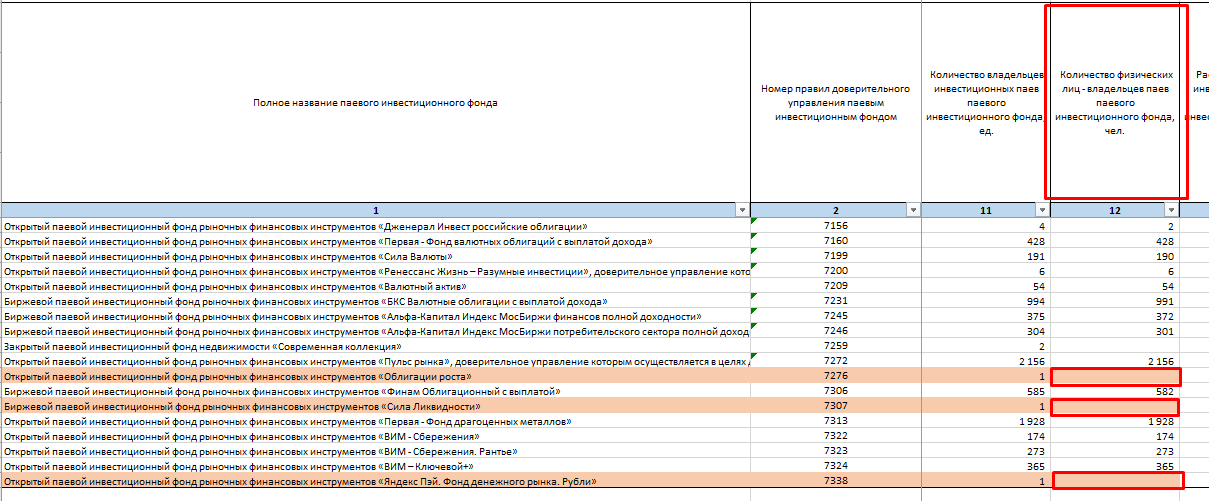
Task: Click the cell containing value 994
Action: tap(986, 301)
